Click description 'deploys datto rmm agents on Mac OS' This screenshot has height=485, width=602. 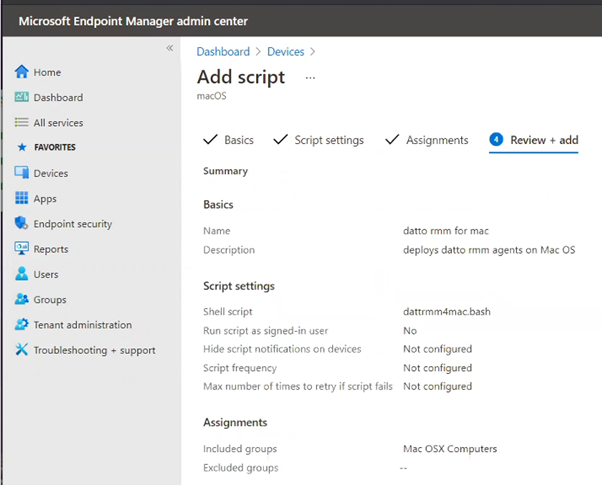489,250
